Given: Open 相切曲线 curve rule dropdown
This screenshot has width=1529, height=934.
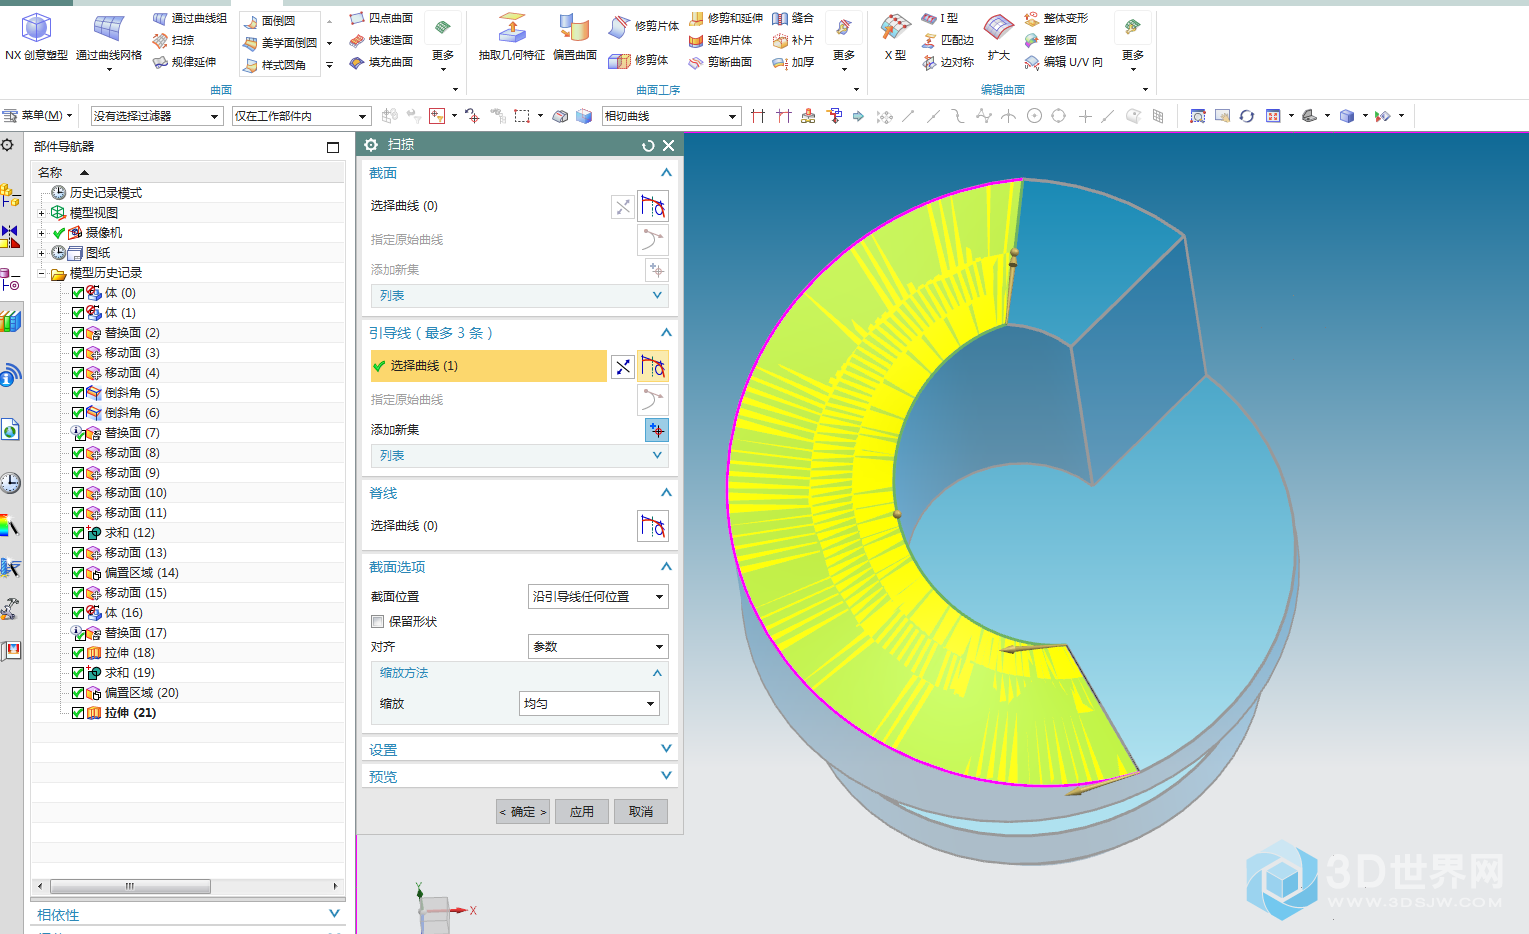Looking at the screenshot, I should tap(671, 116).
